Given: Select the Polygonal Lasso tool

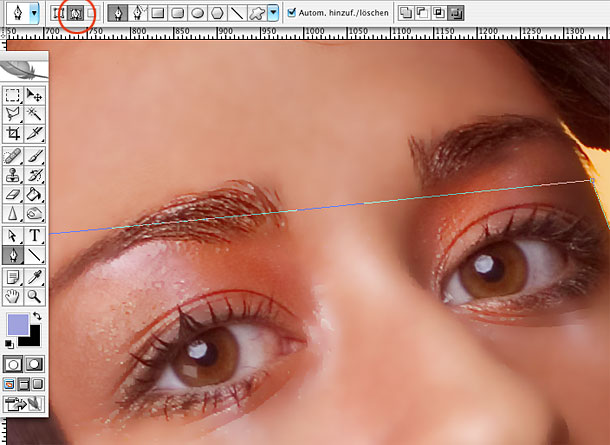Looking at the screenshot, I should (13, 115).
